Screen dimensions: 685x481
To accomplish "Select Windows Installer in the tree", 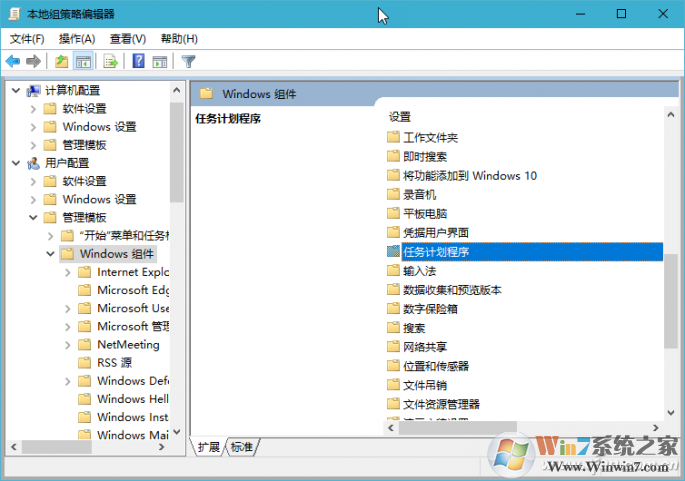I will pos(133,417).
